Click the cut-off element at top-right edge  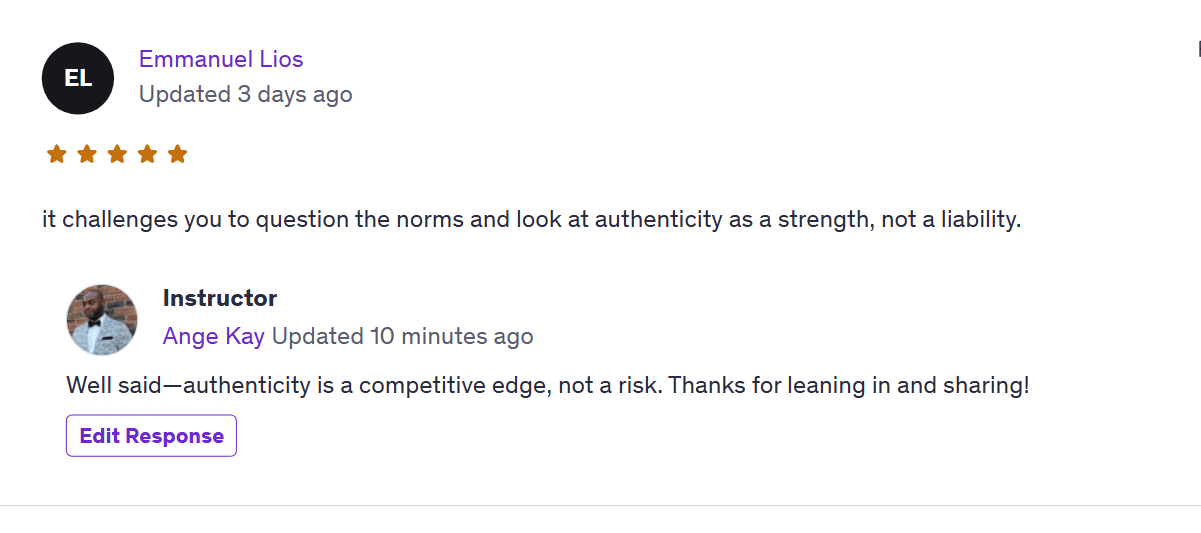click(1197, 48)
